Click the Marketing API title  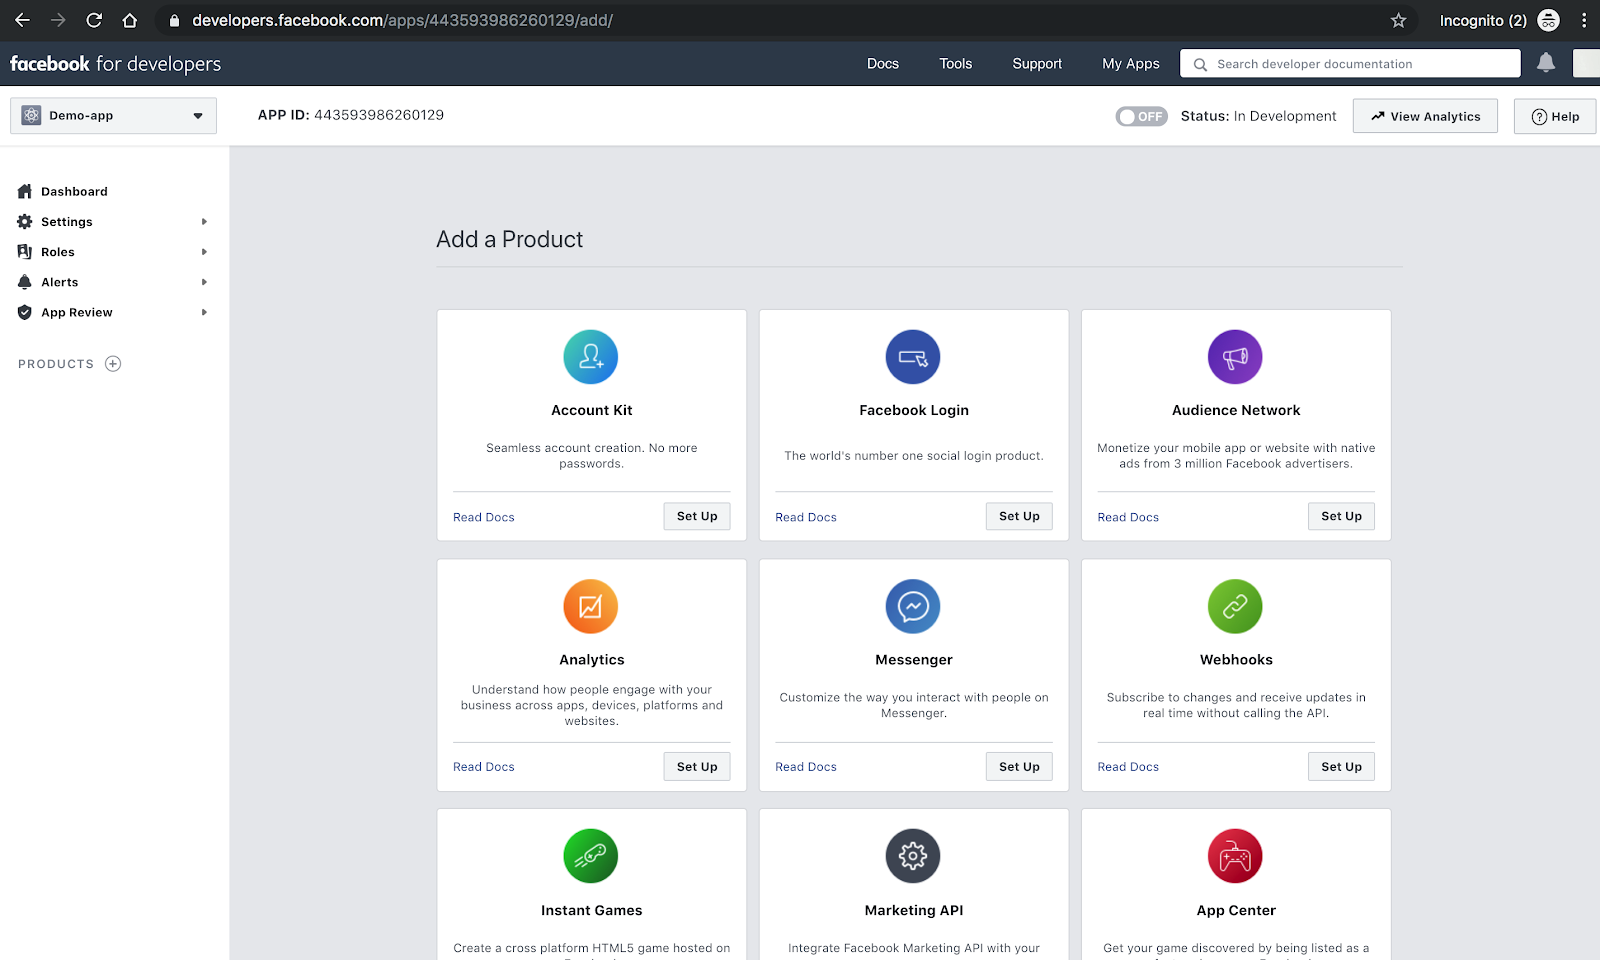pyautogui.click(x=913, y=910)
